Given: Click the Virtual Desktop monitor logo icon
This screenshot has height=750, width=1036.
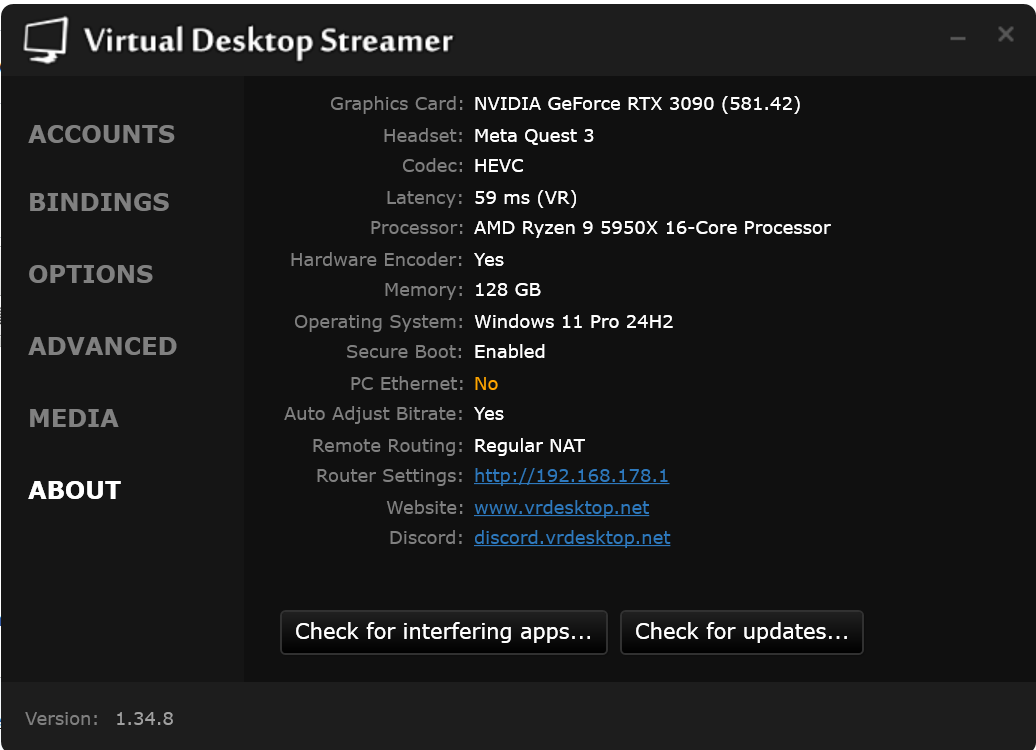Looking at the screenshot, I should (x=45, y=39).
